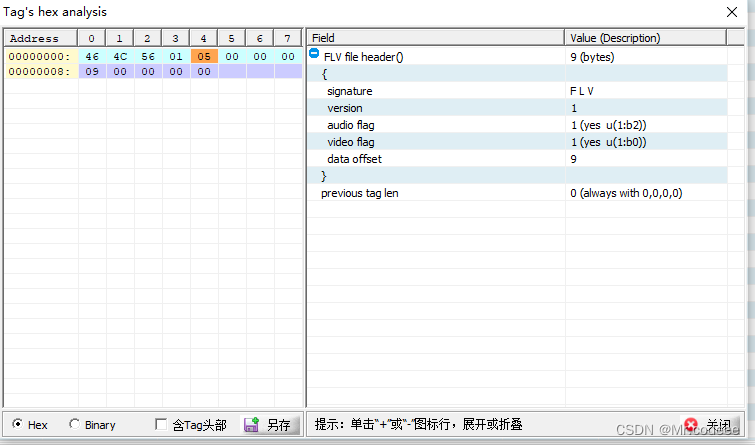
Task: Select the highlighted hex byte 05
Action: tap(204, 56)
